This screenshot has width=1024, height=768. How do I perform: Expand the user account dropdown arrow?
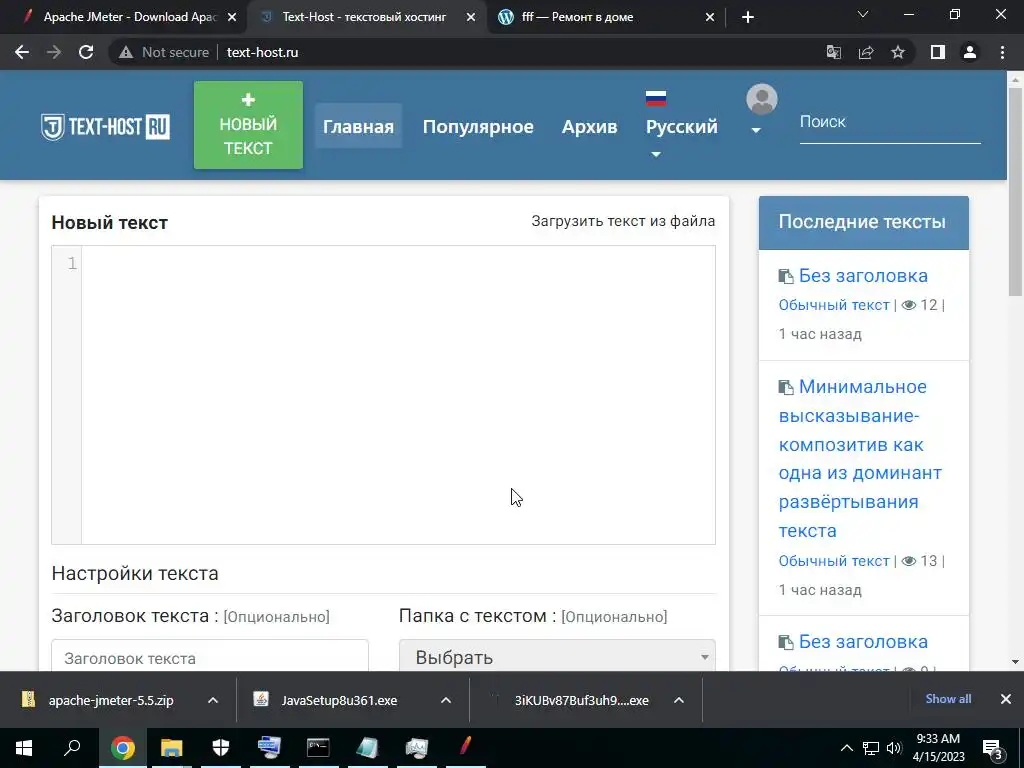[756, 131]
